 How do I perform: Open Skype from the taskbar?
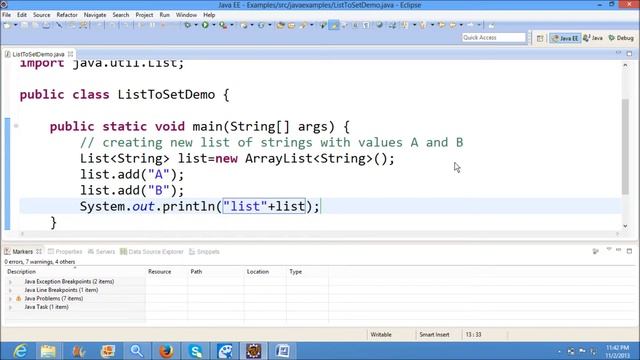[x=196, y=351]
